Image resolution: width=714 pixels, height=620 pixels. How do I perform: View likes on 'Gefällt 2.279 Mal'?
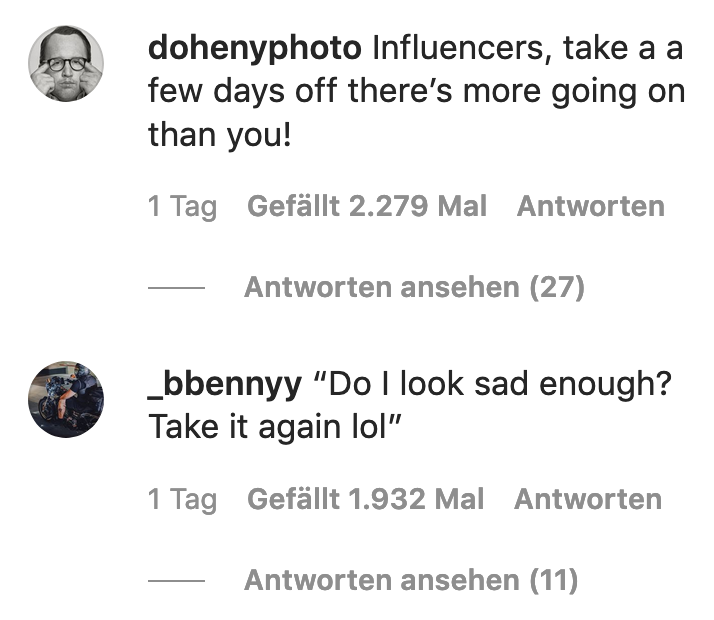[366, 207]
